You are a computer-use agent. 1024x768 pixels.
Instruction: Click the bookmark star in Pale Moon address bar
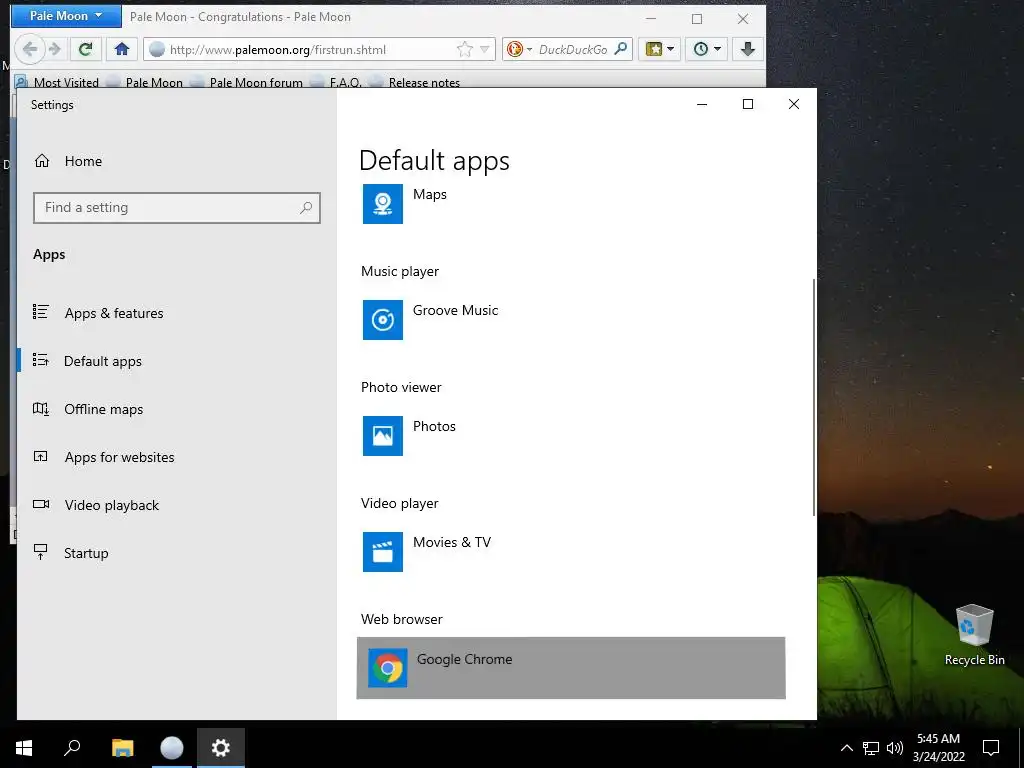(464, 49)
